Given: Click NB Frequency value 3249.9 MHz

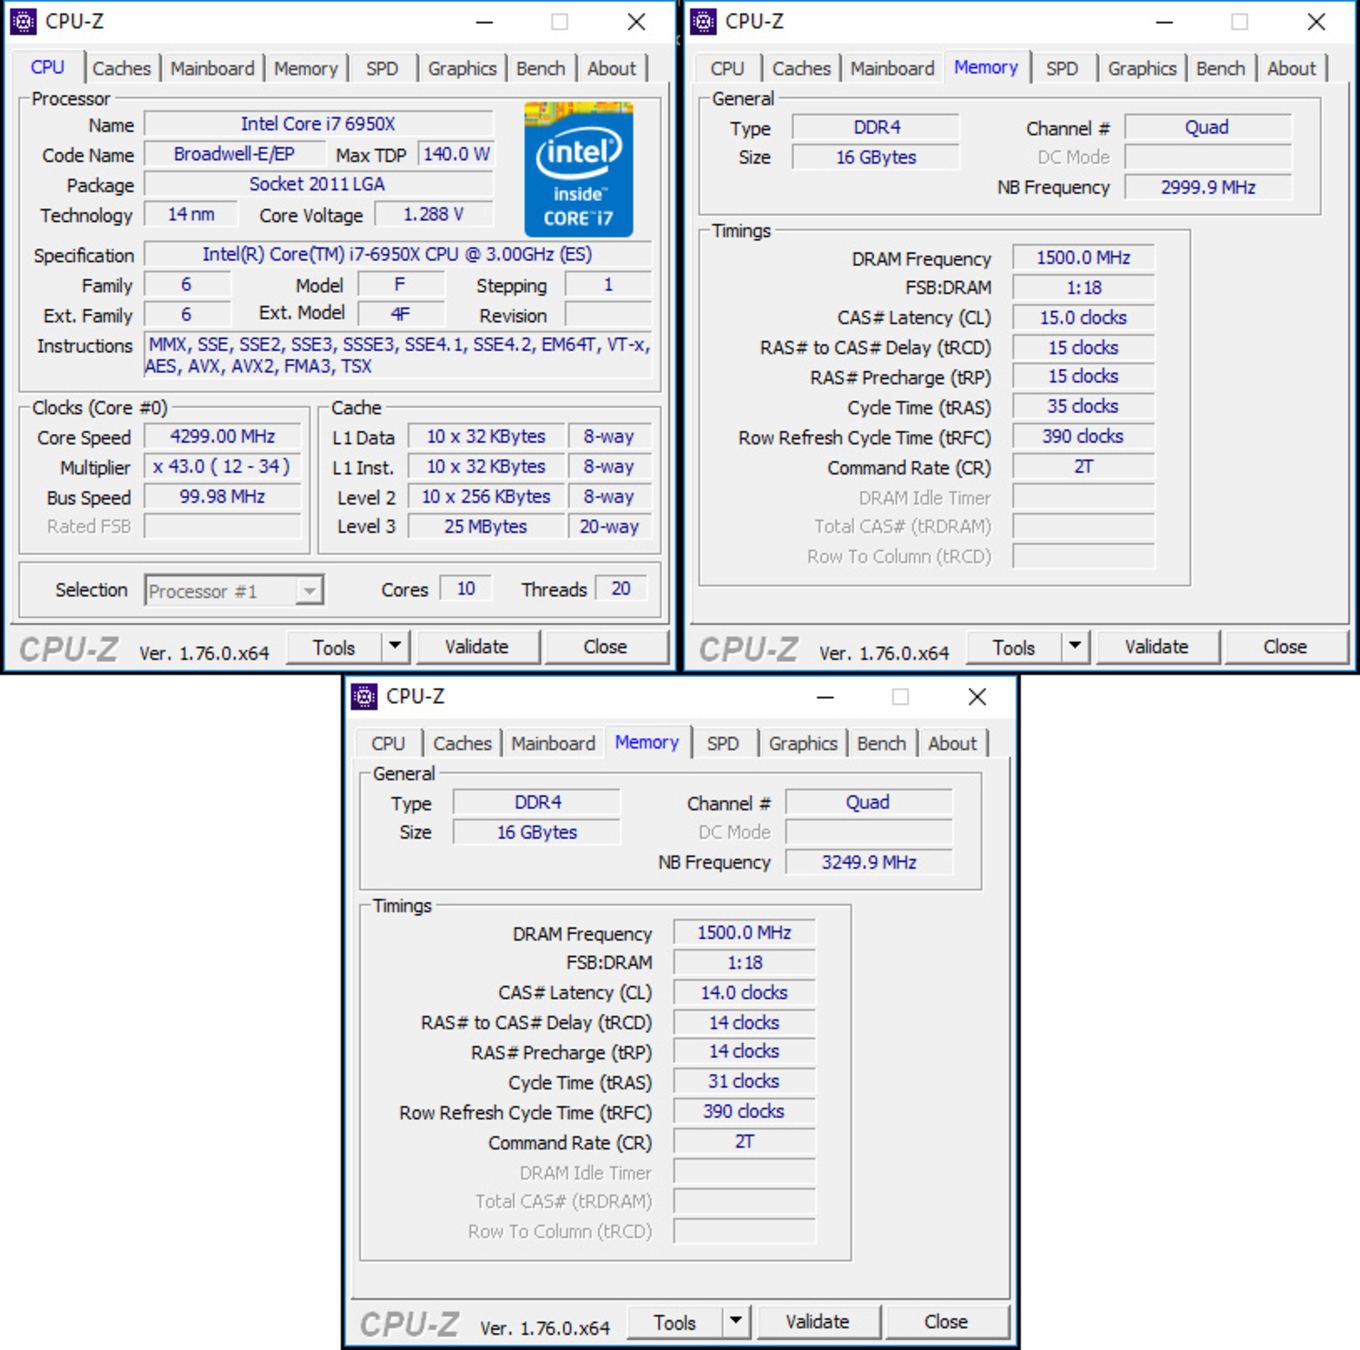Looking at the screenshot, I should (x=869, y=862).
